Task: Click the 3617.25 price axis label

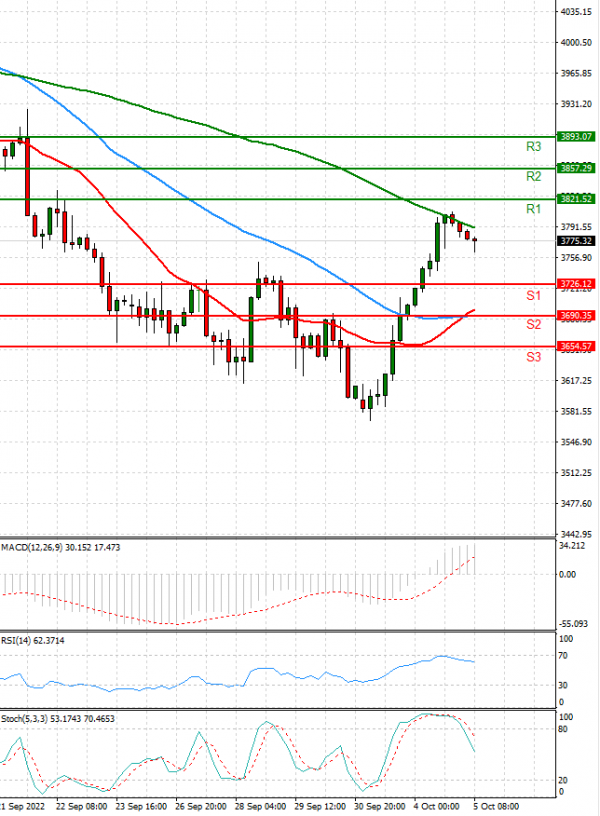Action: pyautogui.click(x=576, y=381)
